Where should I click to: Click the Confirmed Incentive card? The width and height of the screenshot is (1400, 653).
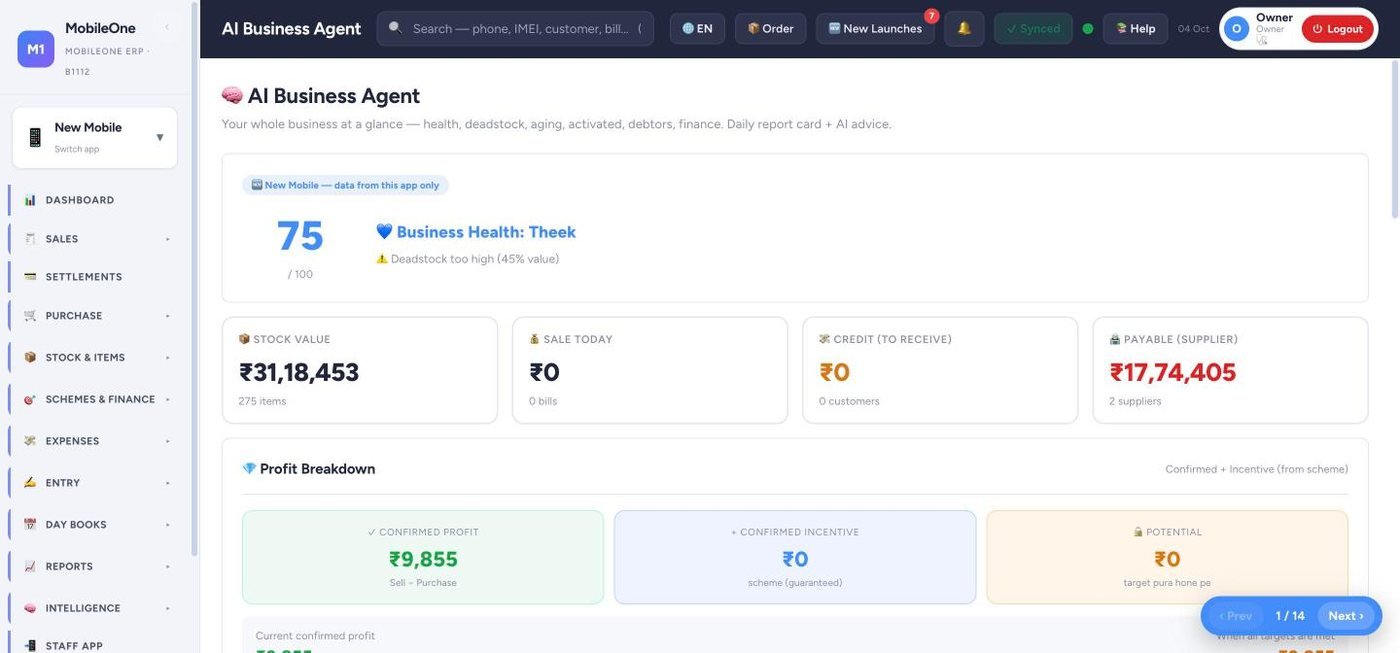point(795,557)
